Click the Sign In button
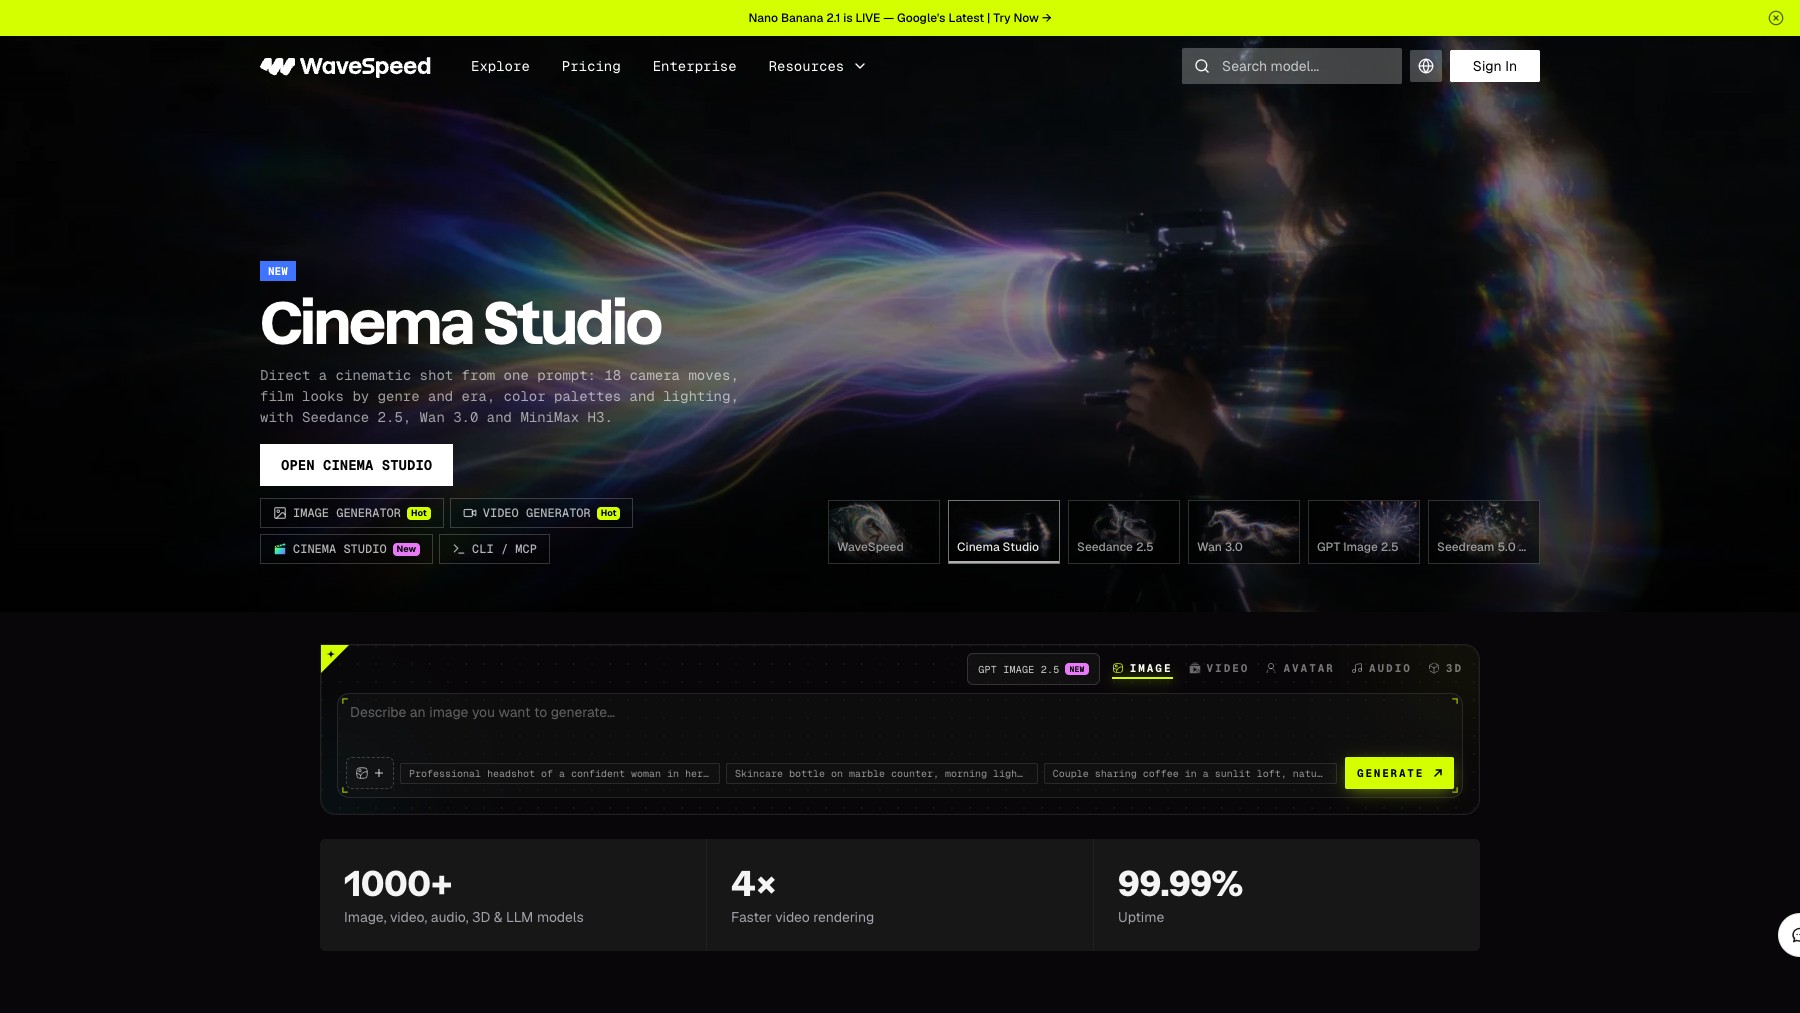Screen dimensions: 1800x1013 pyautogui.click(x=1495, y=66)
